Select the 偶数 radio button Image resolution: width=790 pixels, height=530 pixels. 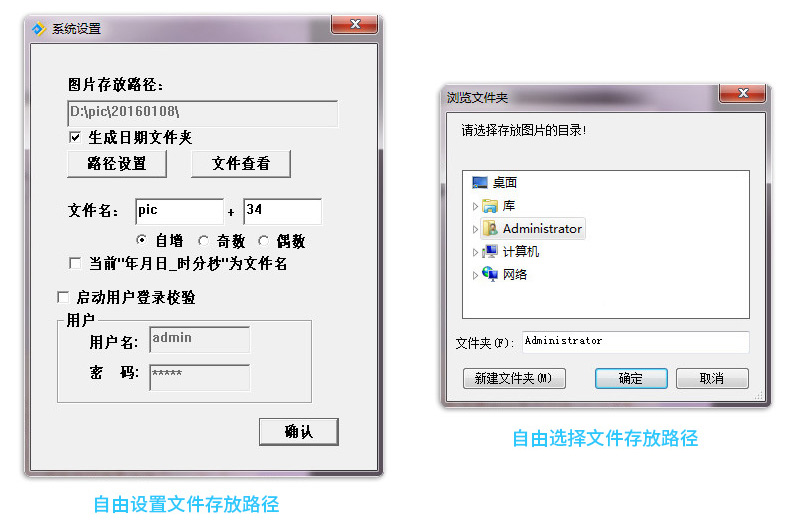pos(263,241)
